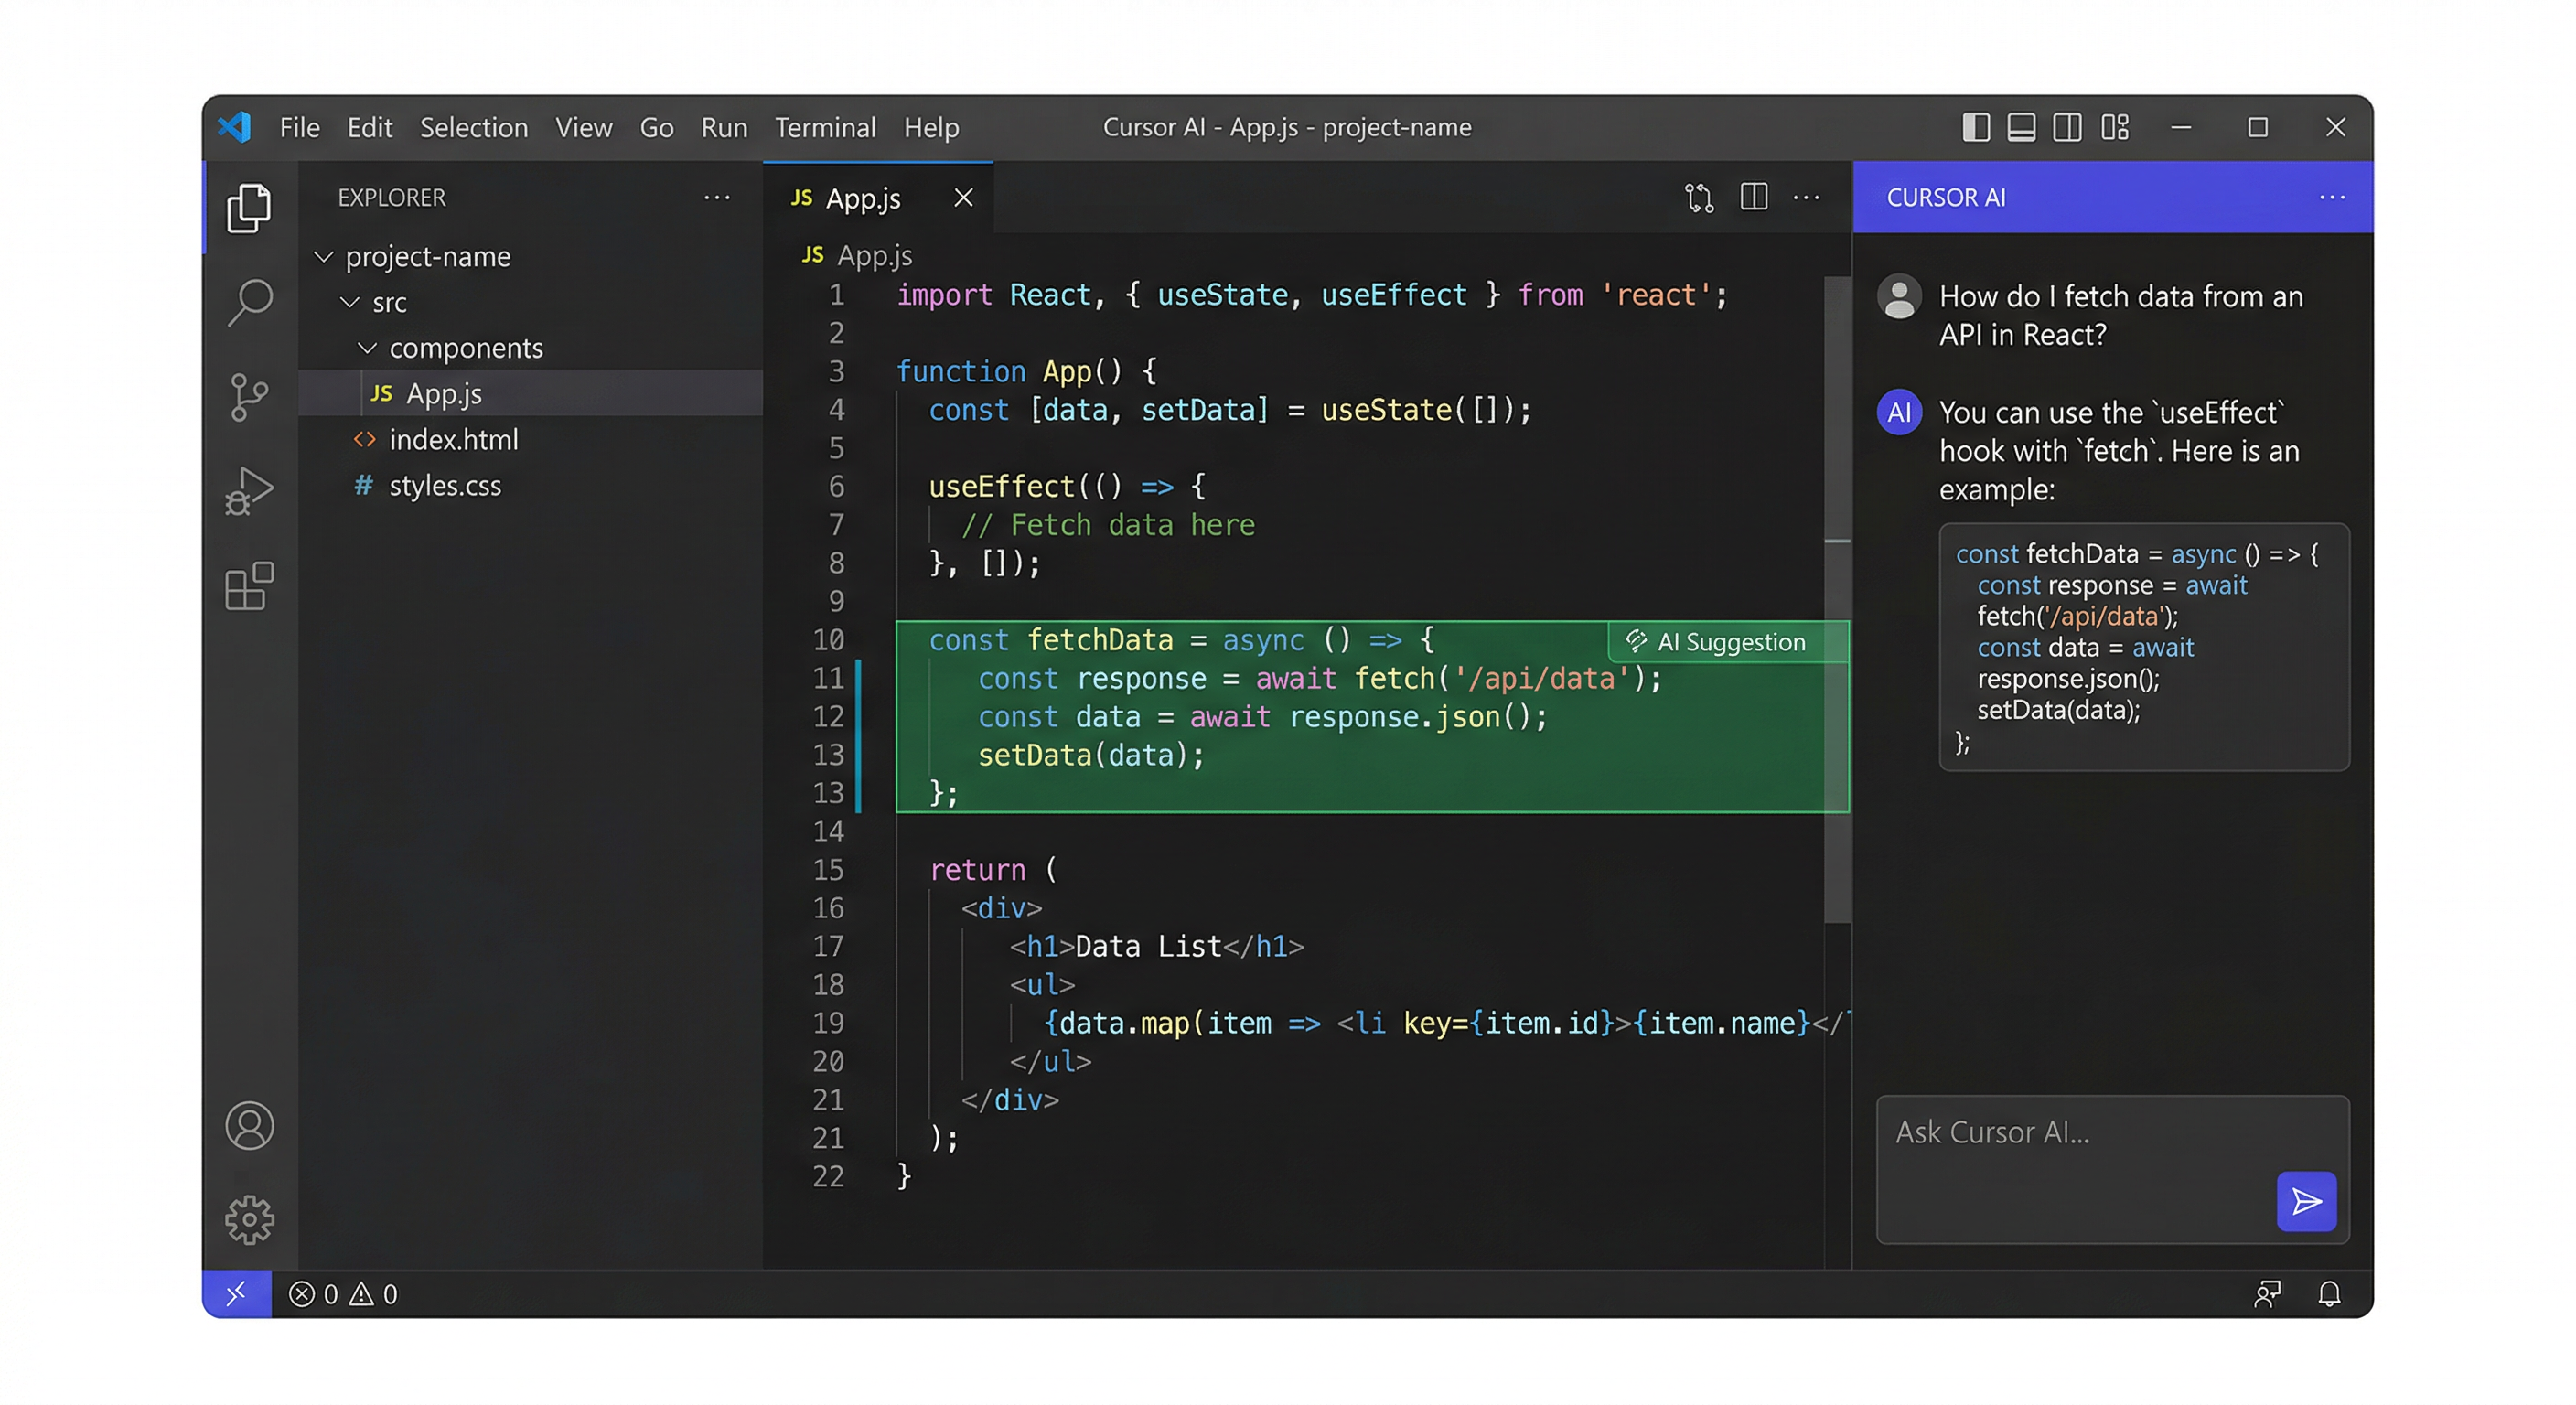Select the App.js editor tab
This screenshot has height=1405, width=2576.
coord(862,197)
